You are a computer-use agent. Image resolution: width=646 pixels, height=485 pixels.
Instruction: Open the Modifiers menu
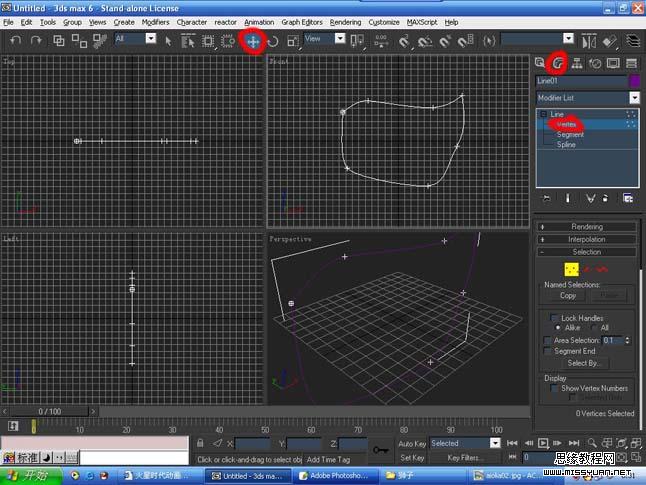tap(155, 22)
